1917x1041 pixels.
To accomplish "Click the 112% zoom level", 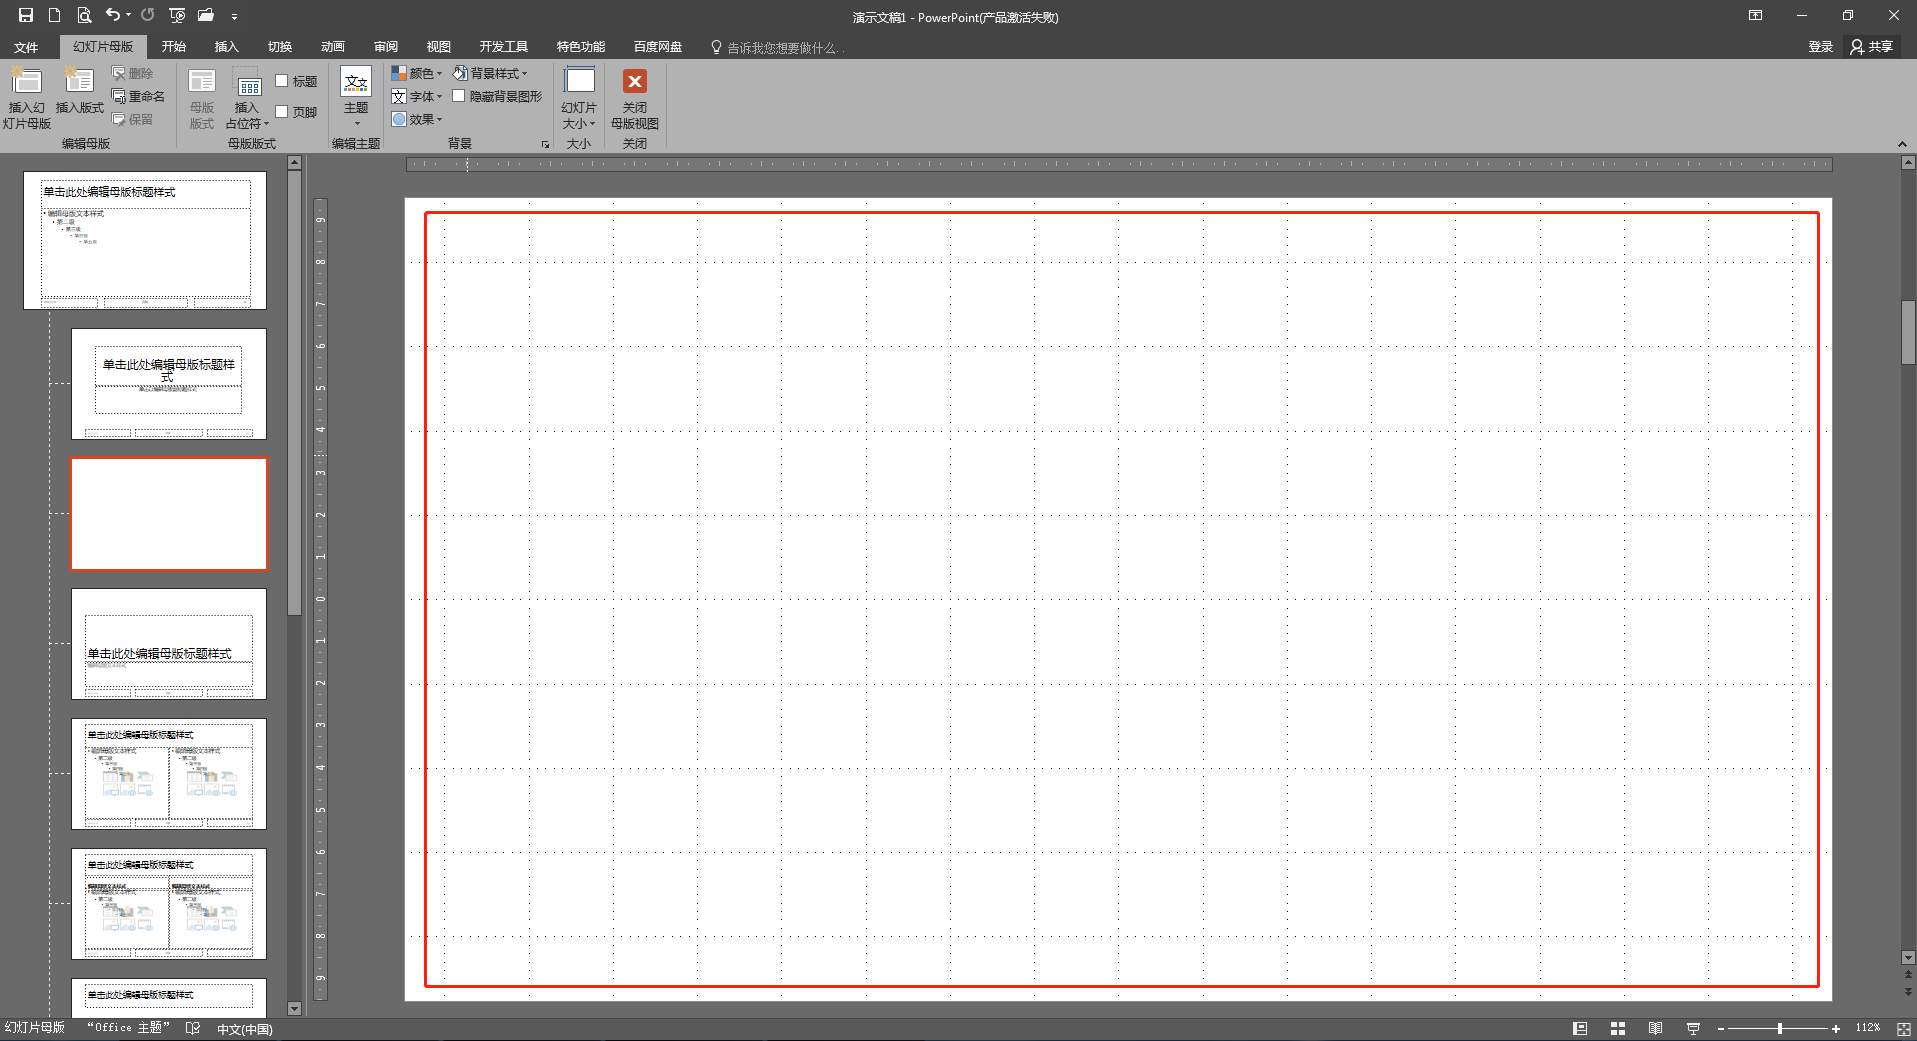I will 1868,1028.
